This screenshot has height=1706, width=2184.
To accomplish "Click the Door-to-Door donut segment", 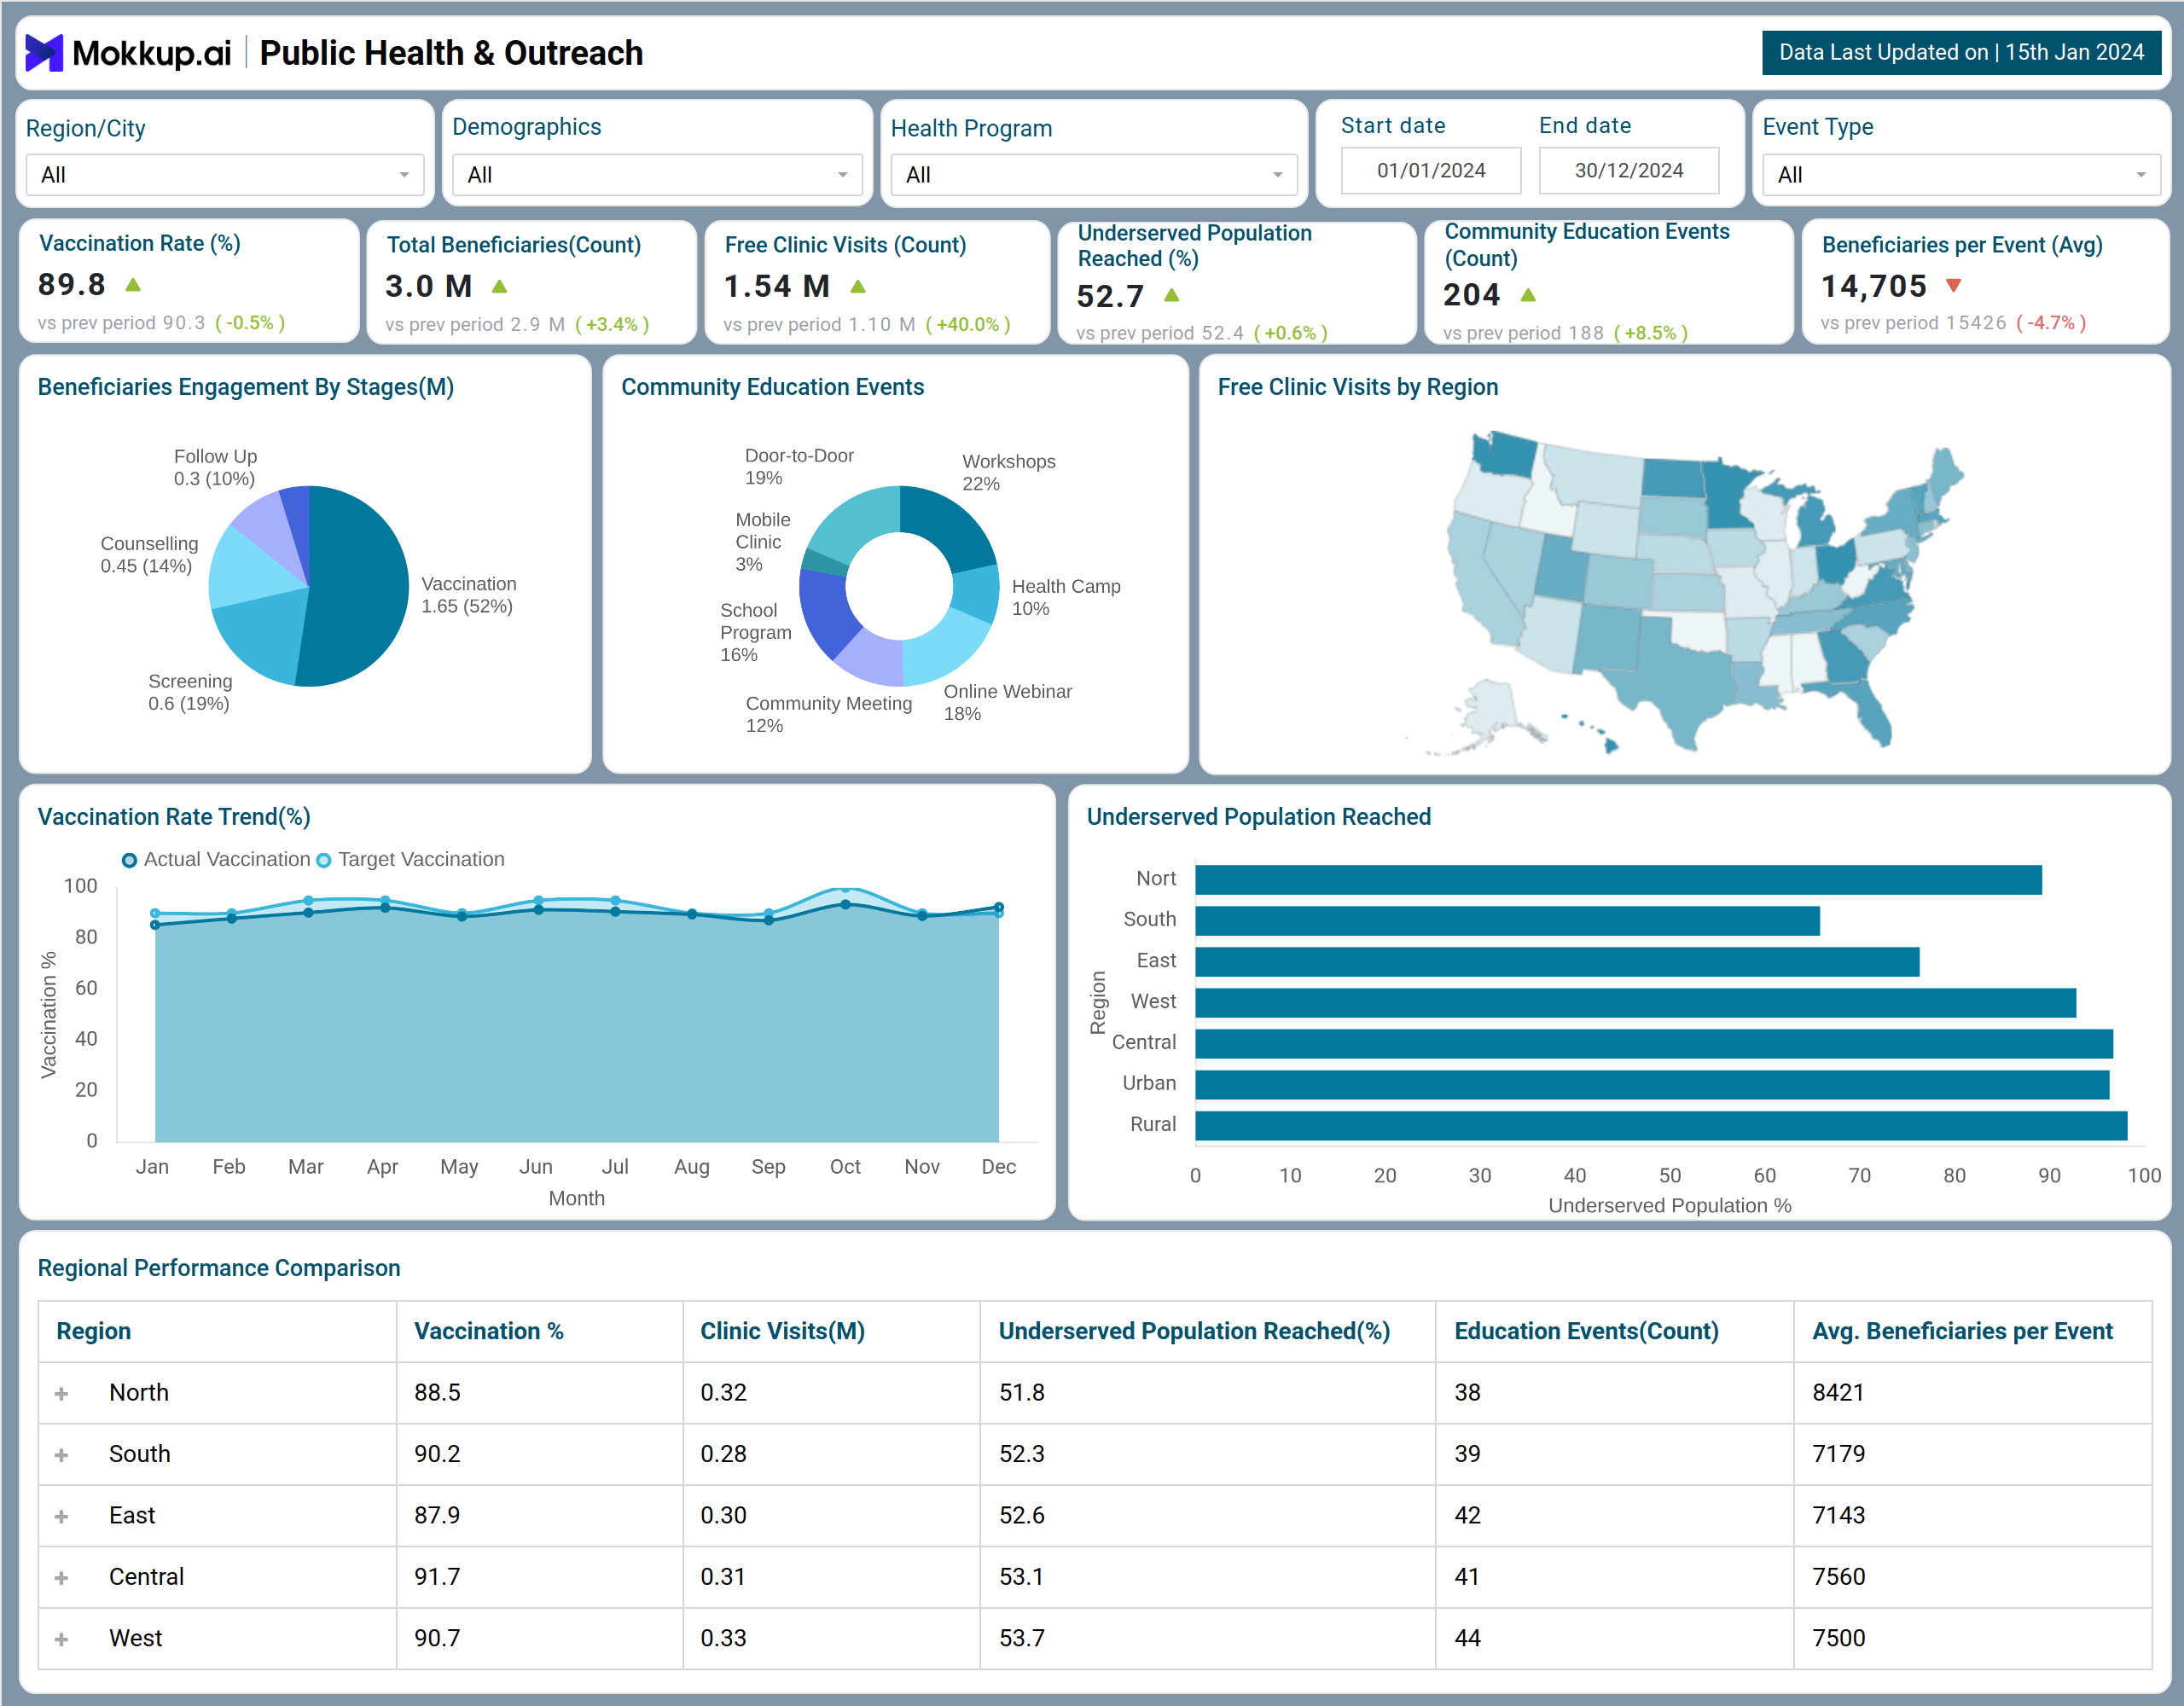I will [x=855, y=522].
